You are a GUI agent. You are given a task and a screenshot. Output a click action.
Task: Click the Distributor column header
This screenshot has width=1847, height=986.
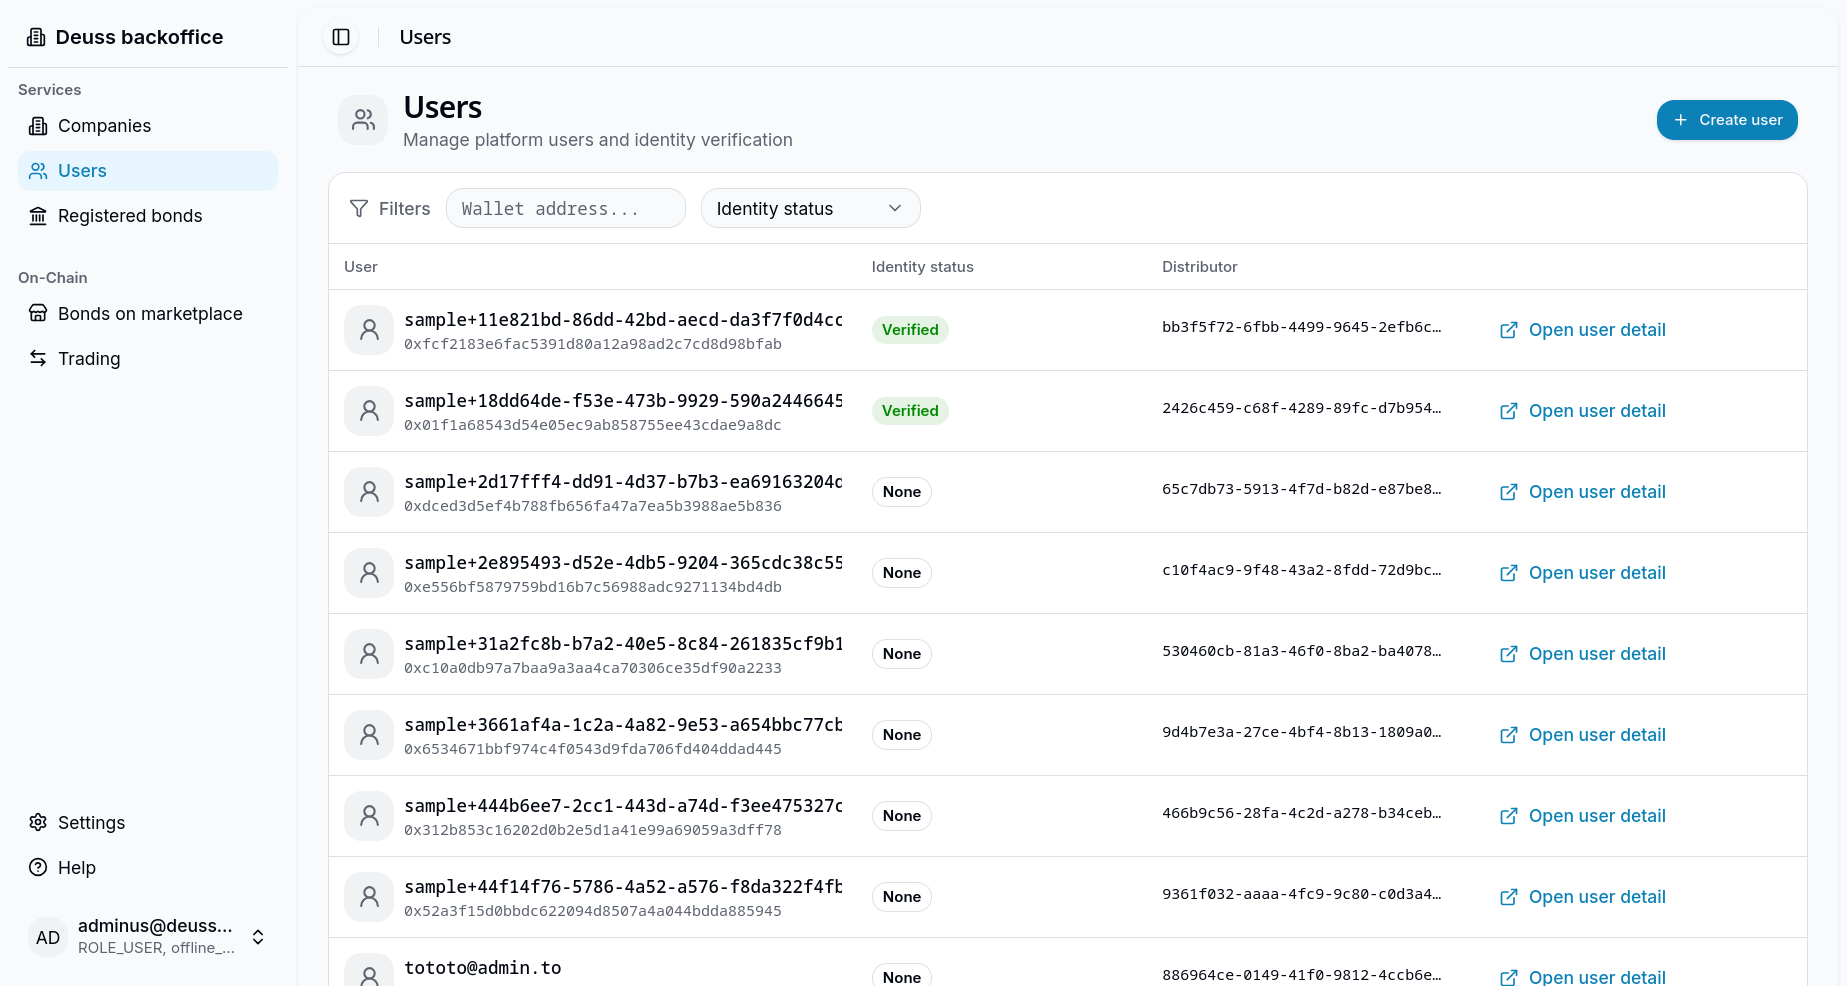click(x=1199, y=267)
